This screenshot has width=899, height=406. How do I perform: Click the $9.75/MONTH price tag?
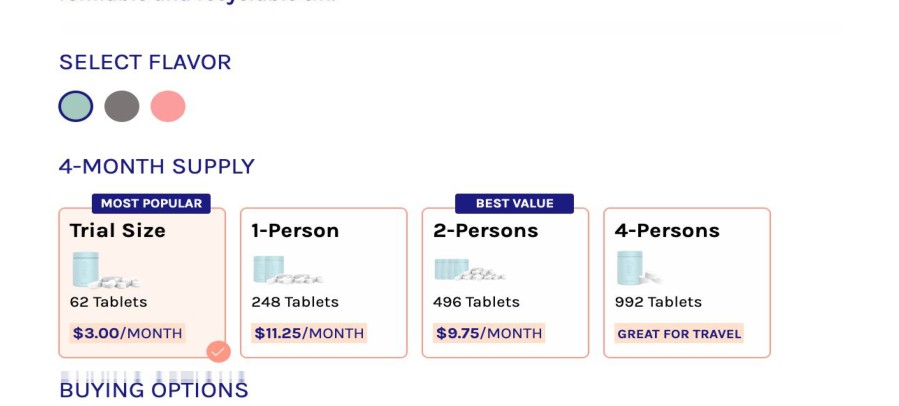489,333
